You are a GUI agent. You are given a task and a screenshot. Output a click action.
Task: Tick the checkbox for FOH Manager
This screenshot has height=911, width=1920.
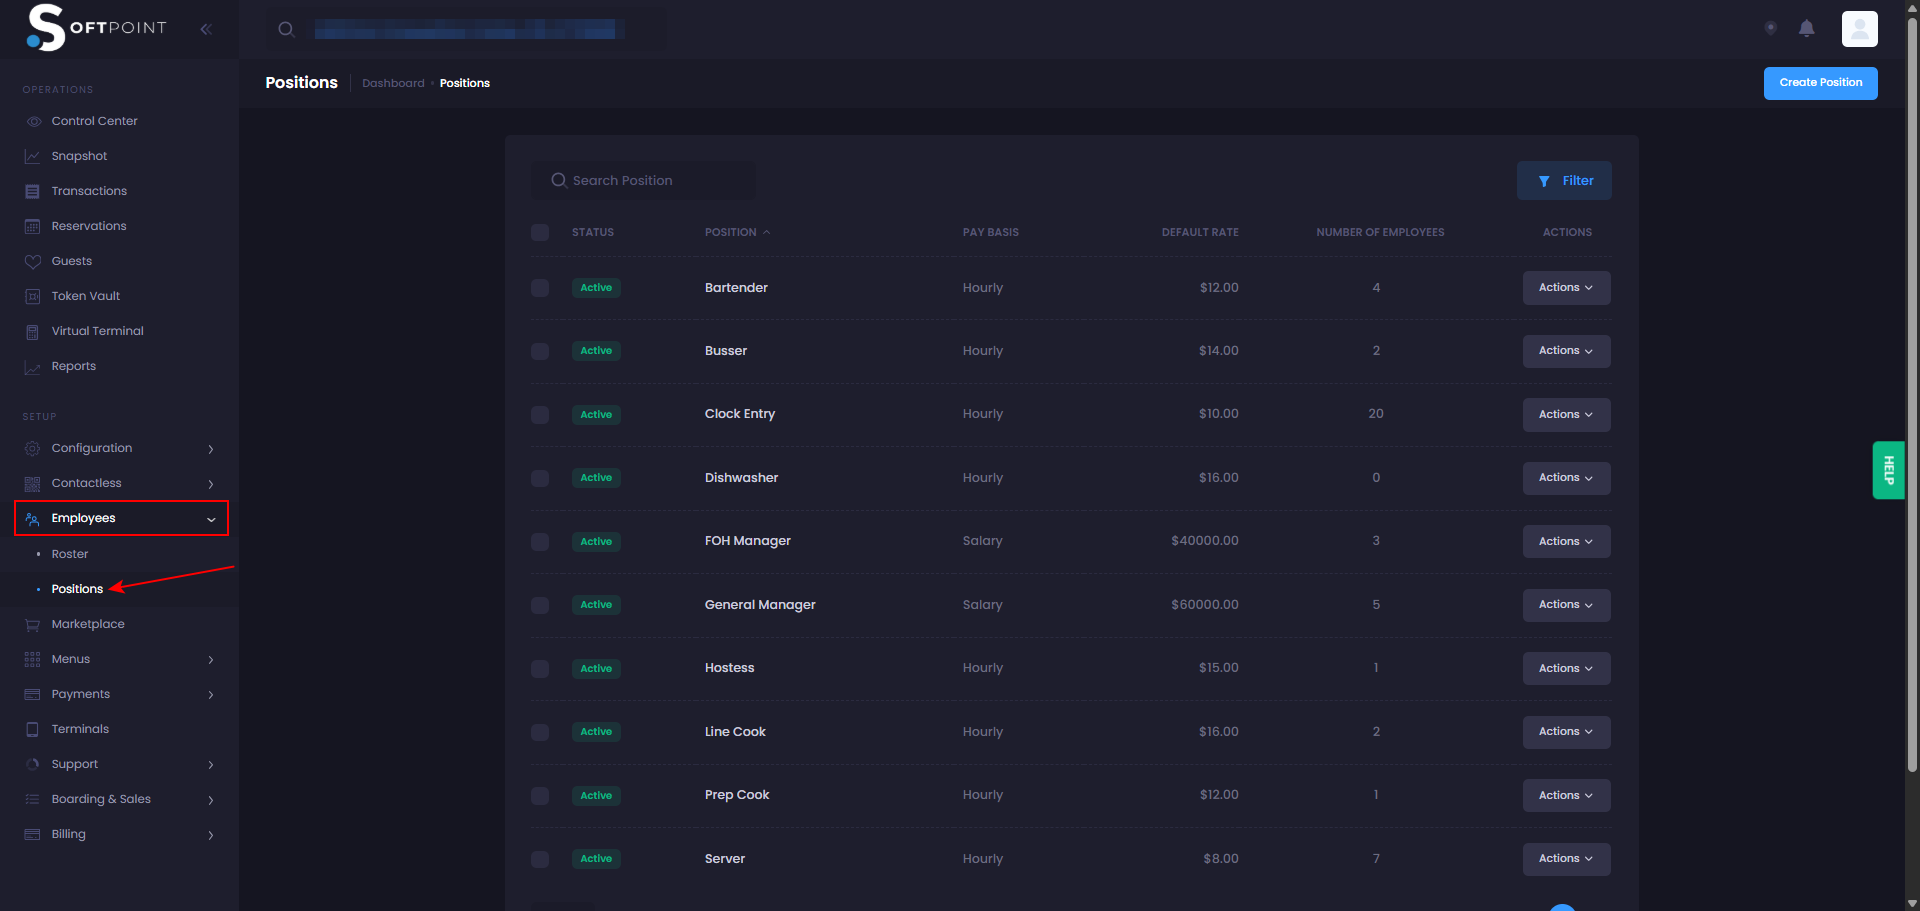[x=540, y=542]
